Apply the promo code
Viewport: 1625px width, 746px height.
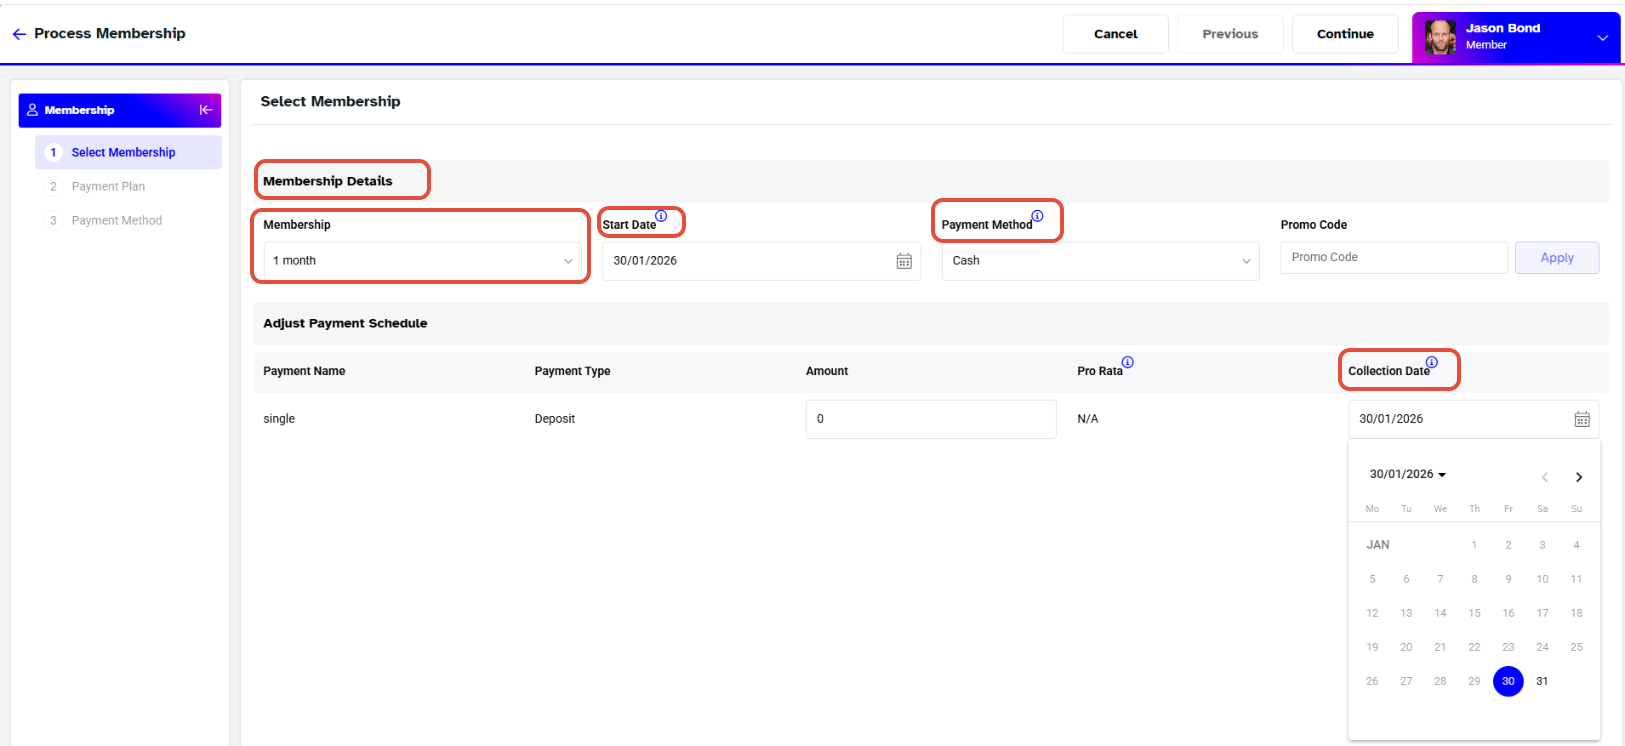[x=1557, y=258]
